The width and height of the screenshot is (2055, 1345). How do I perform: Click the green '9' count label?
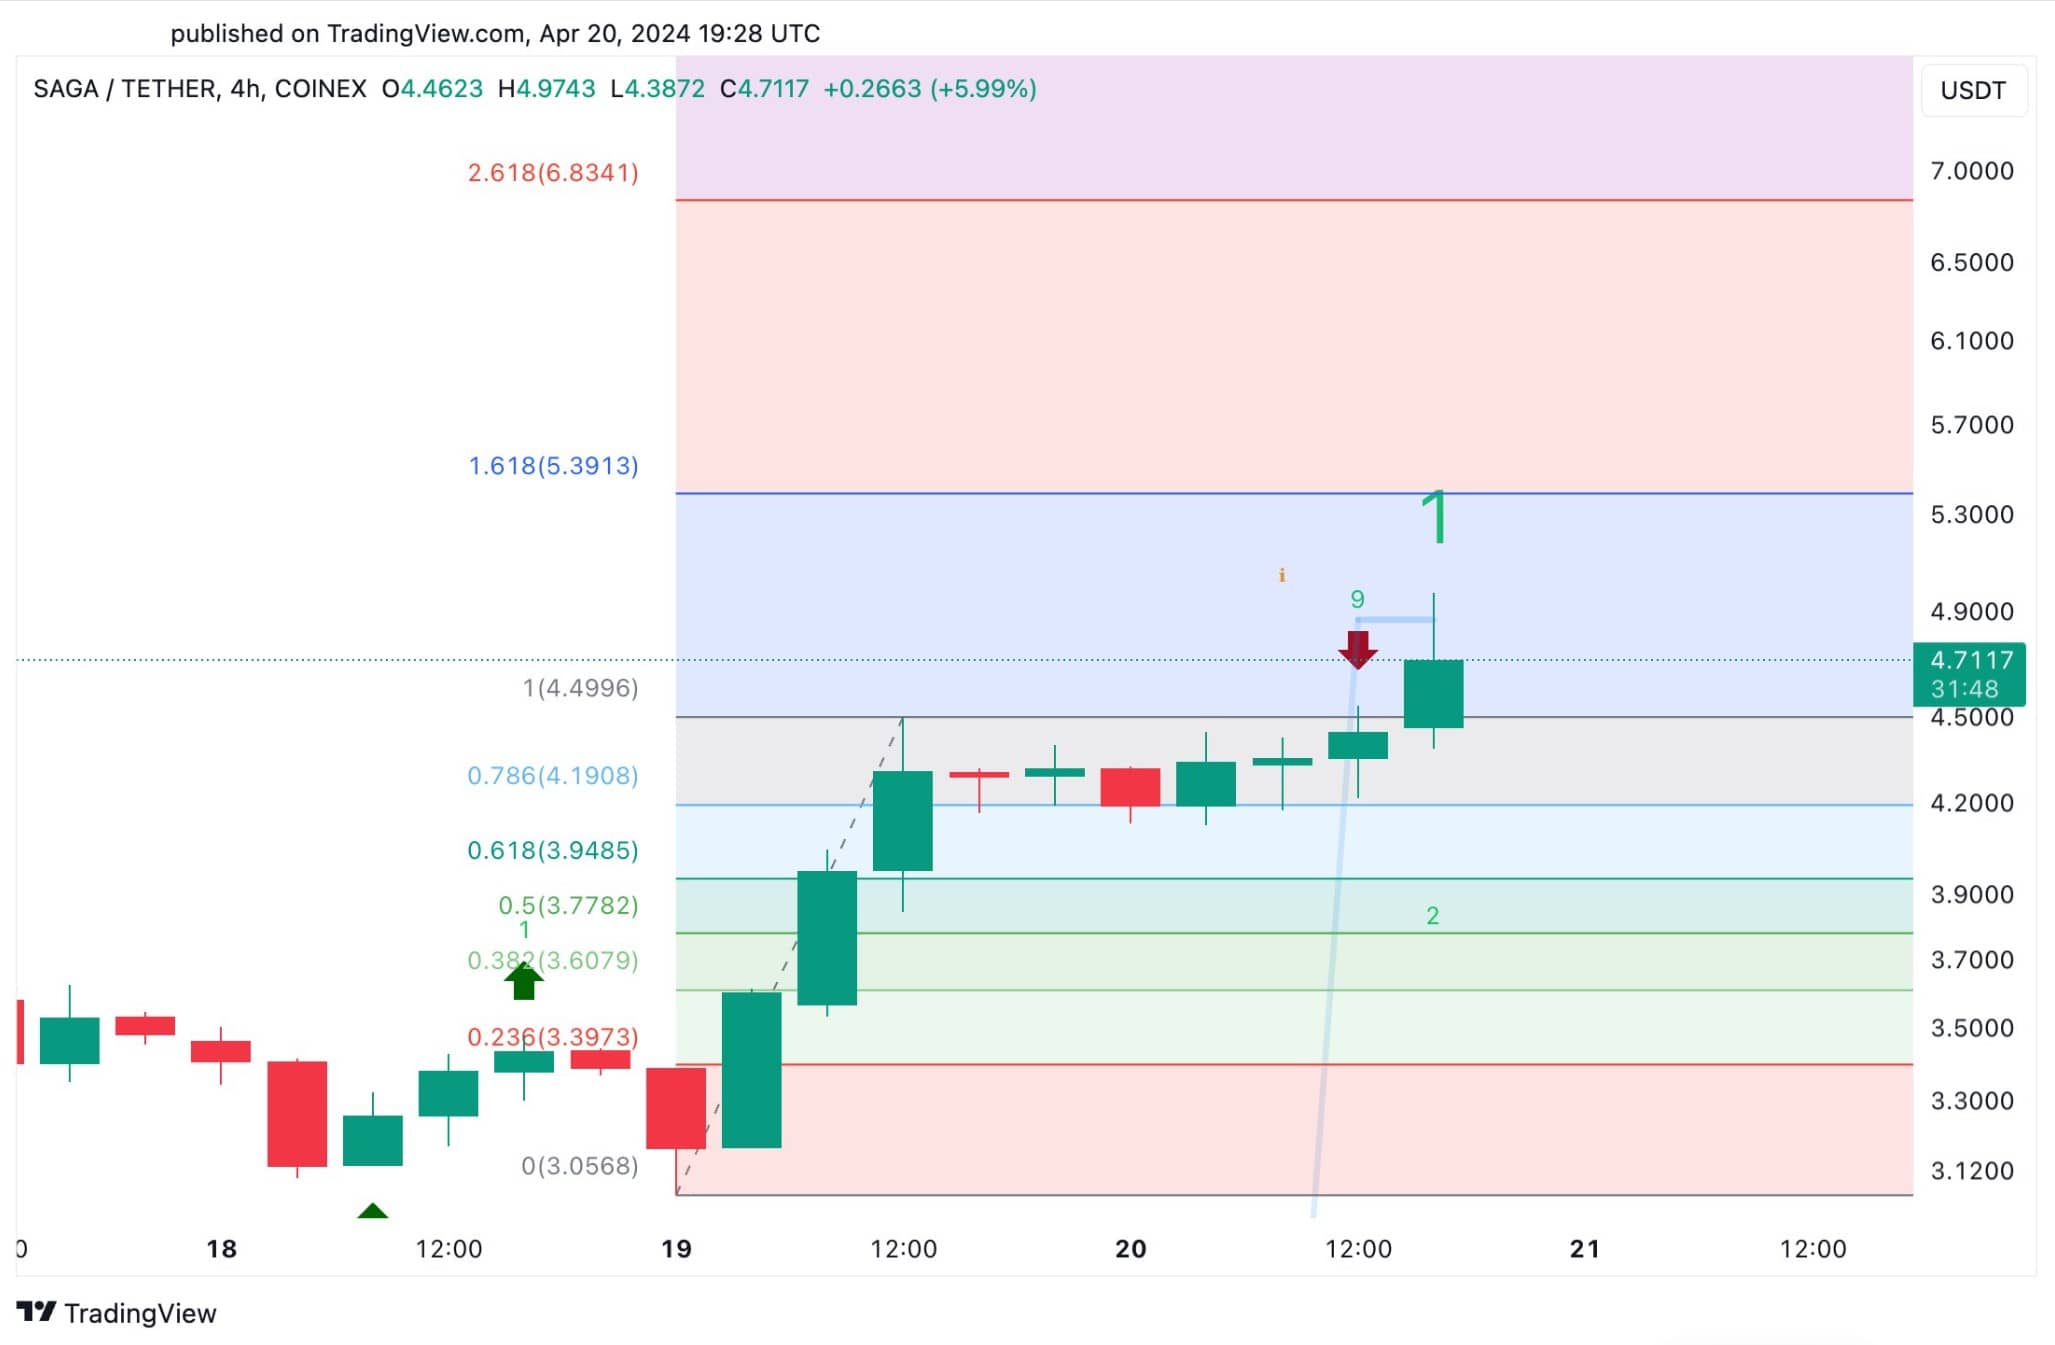(1357, 599)
